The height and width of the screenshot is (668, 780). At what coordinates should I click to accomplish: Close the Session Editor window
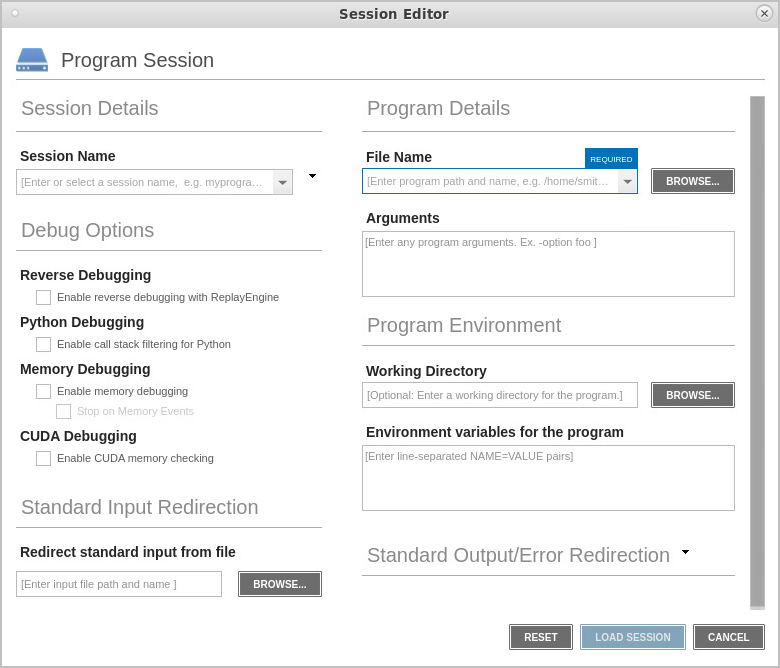pyautogui.click(x=764, y=14)
